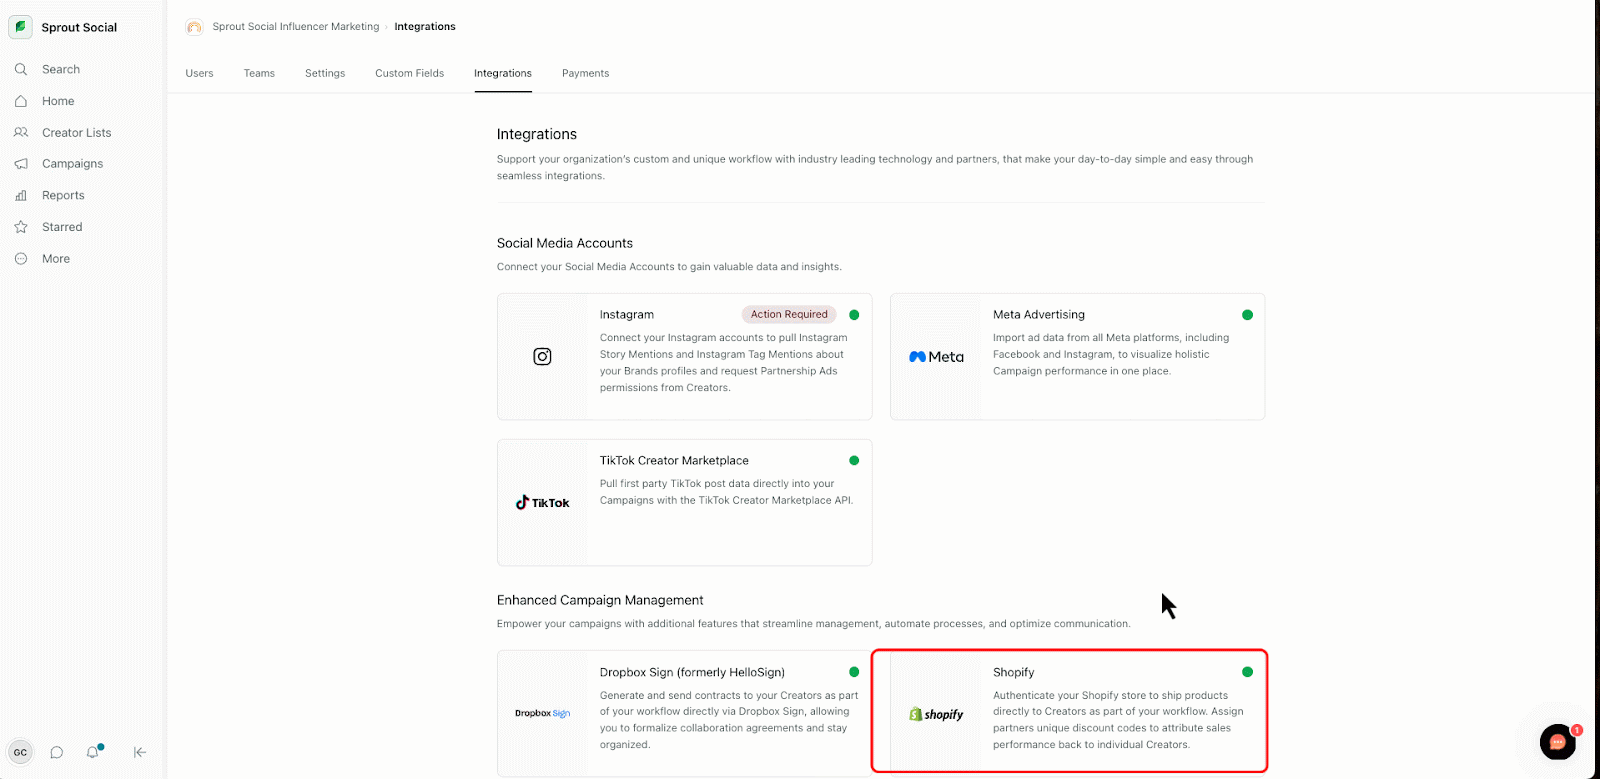This screenshot has width=1600, height=779.
Task: Click the Shopify green status dot
Action: 1247,672
